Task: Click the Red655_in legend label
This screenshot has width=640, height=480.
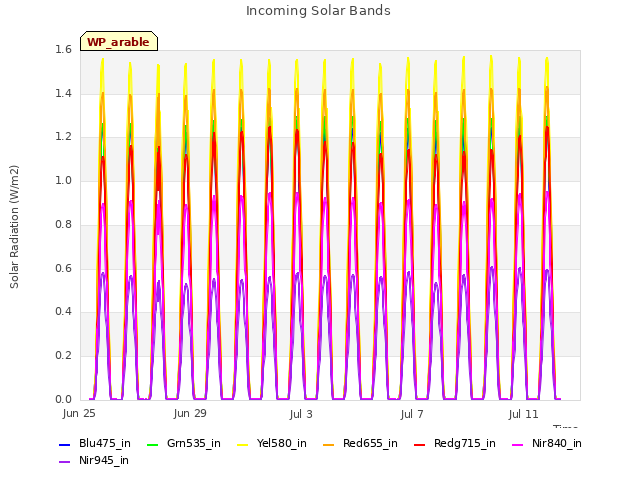Action: (x=370, y=444)
